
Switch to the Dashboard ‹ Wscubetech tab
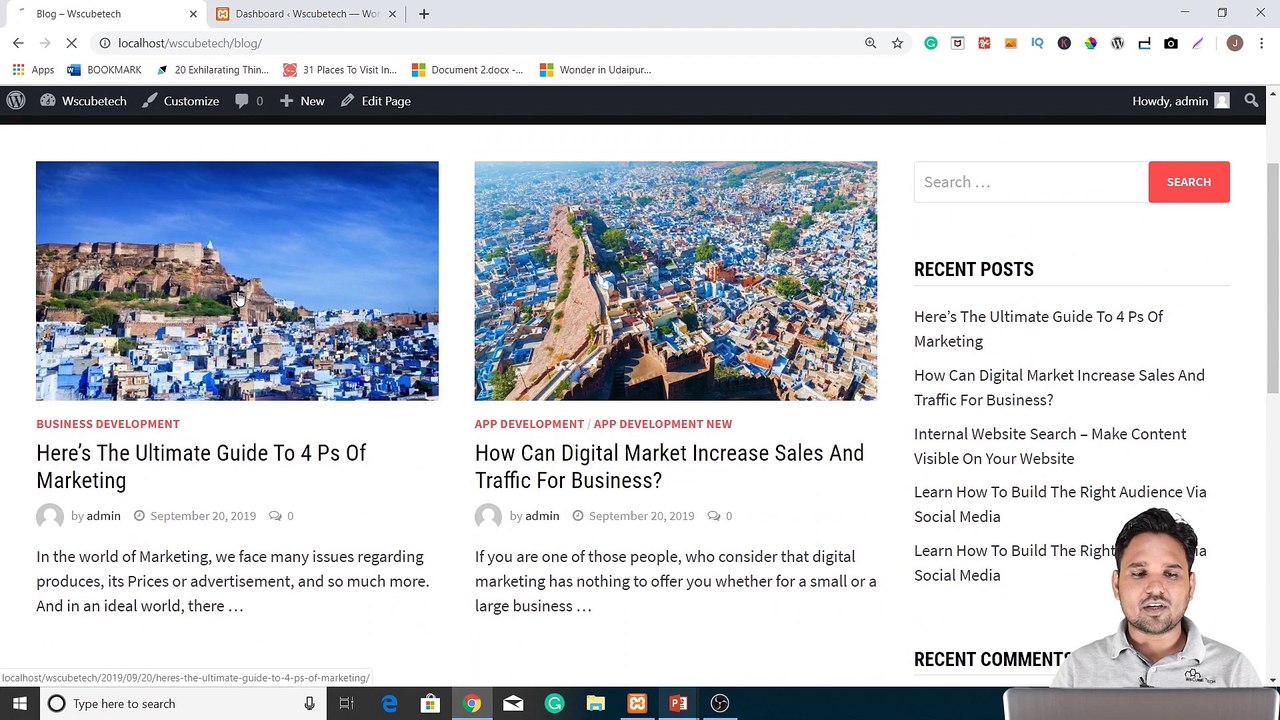point(305,14)
